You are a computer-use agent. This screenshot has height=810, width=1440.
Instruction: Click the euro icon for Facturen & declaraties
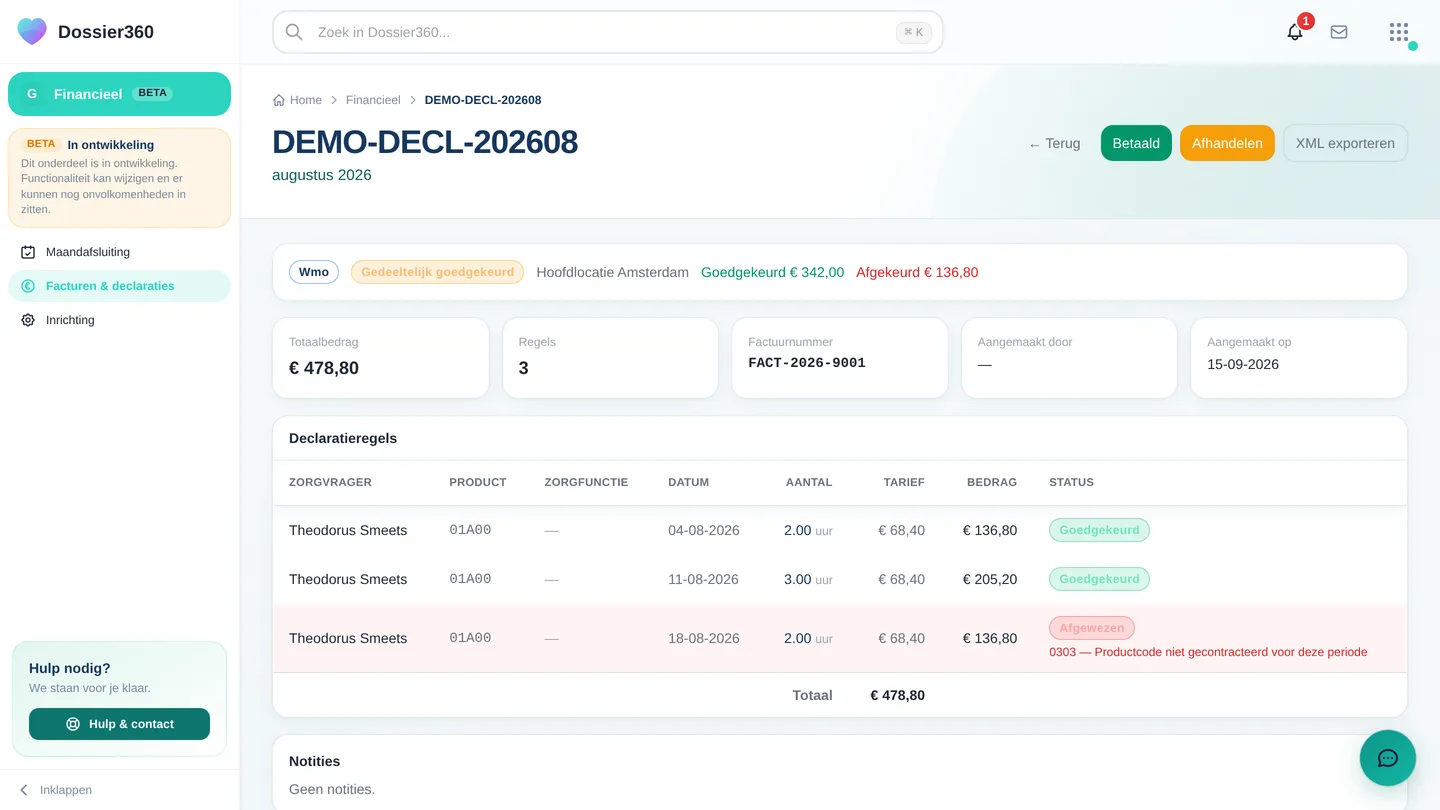[x=28, y=286]
